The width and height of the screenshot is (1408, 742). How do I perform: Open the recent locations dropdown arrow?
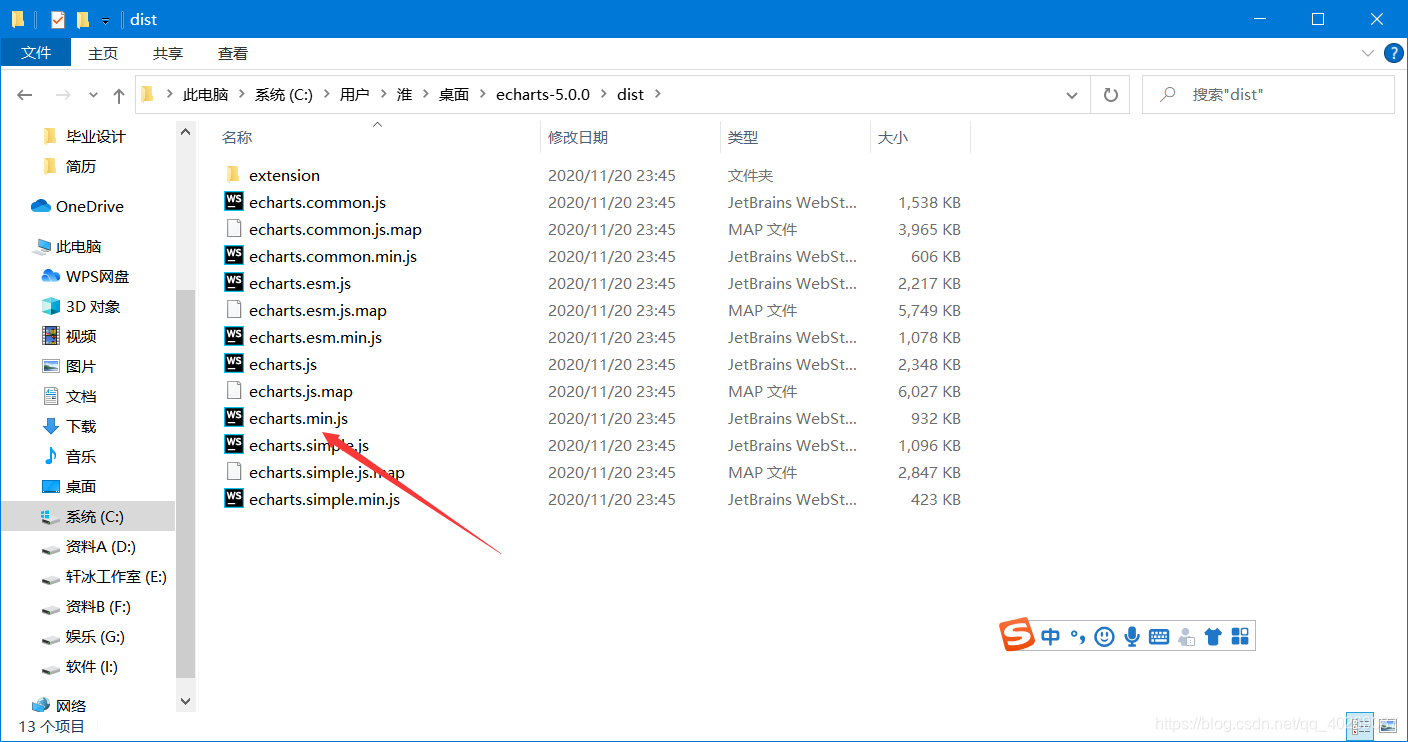[x=93, y=95]
